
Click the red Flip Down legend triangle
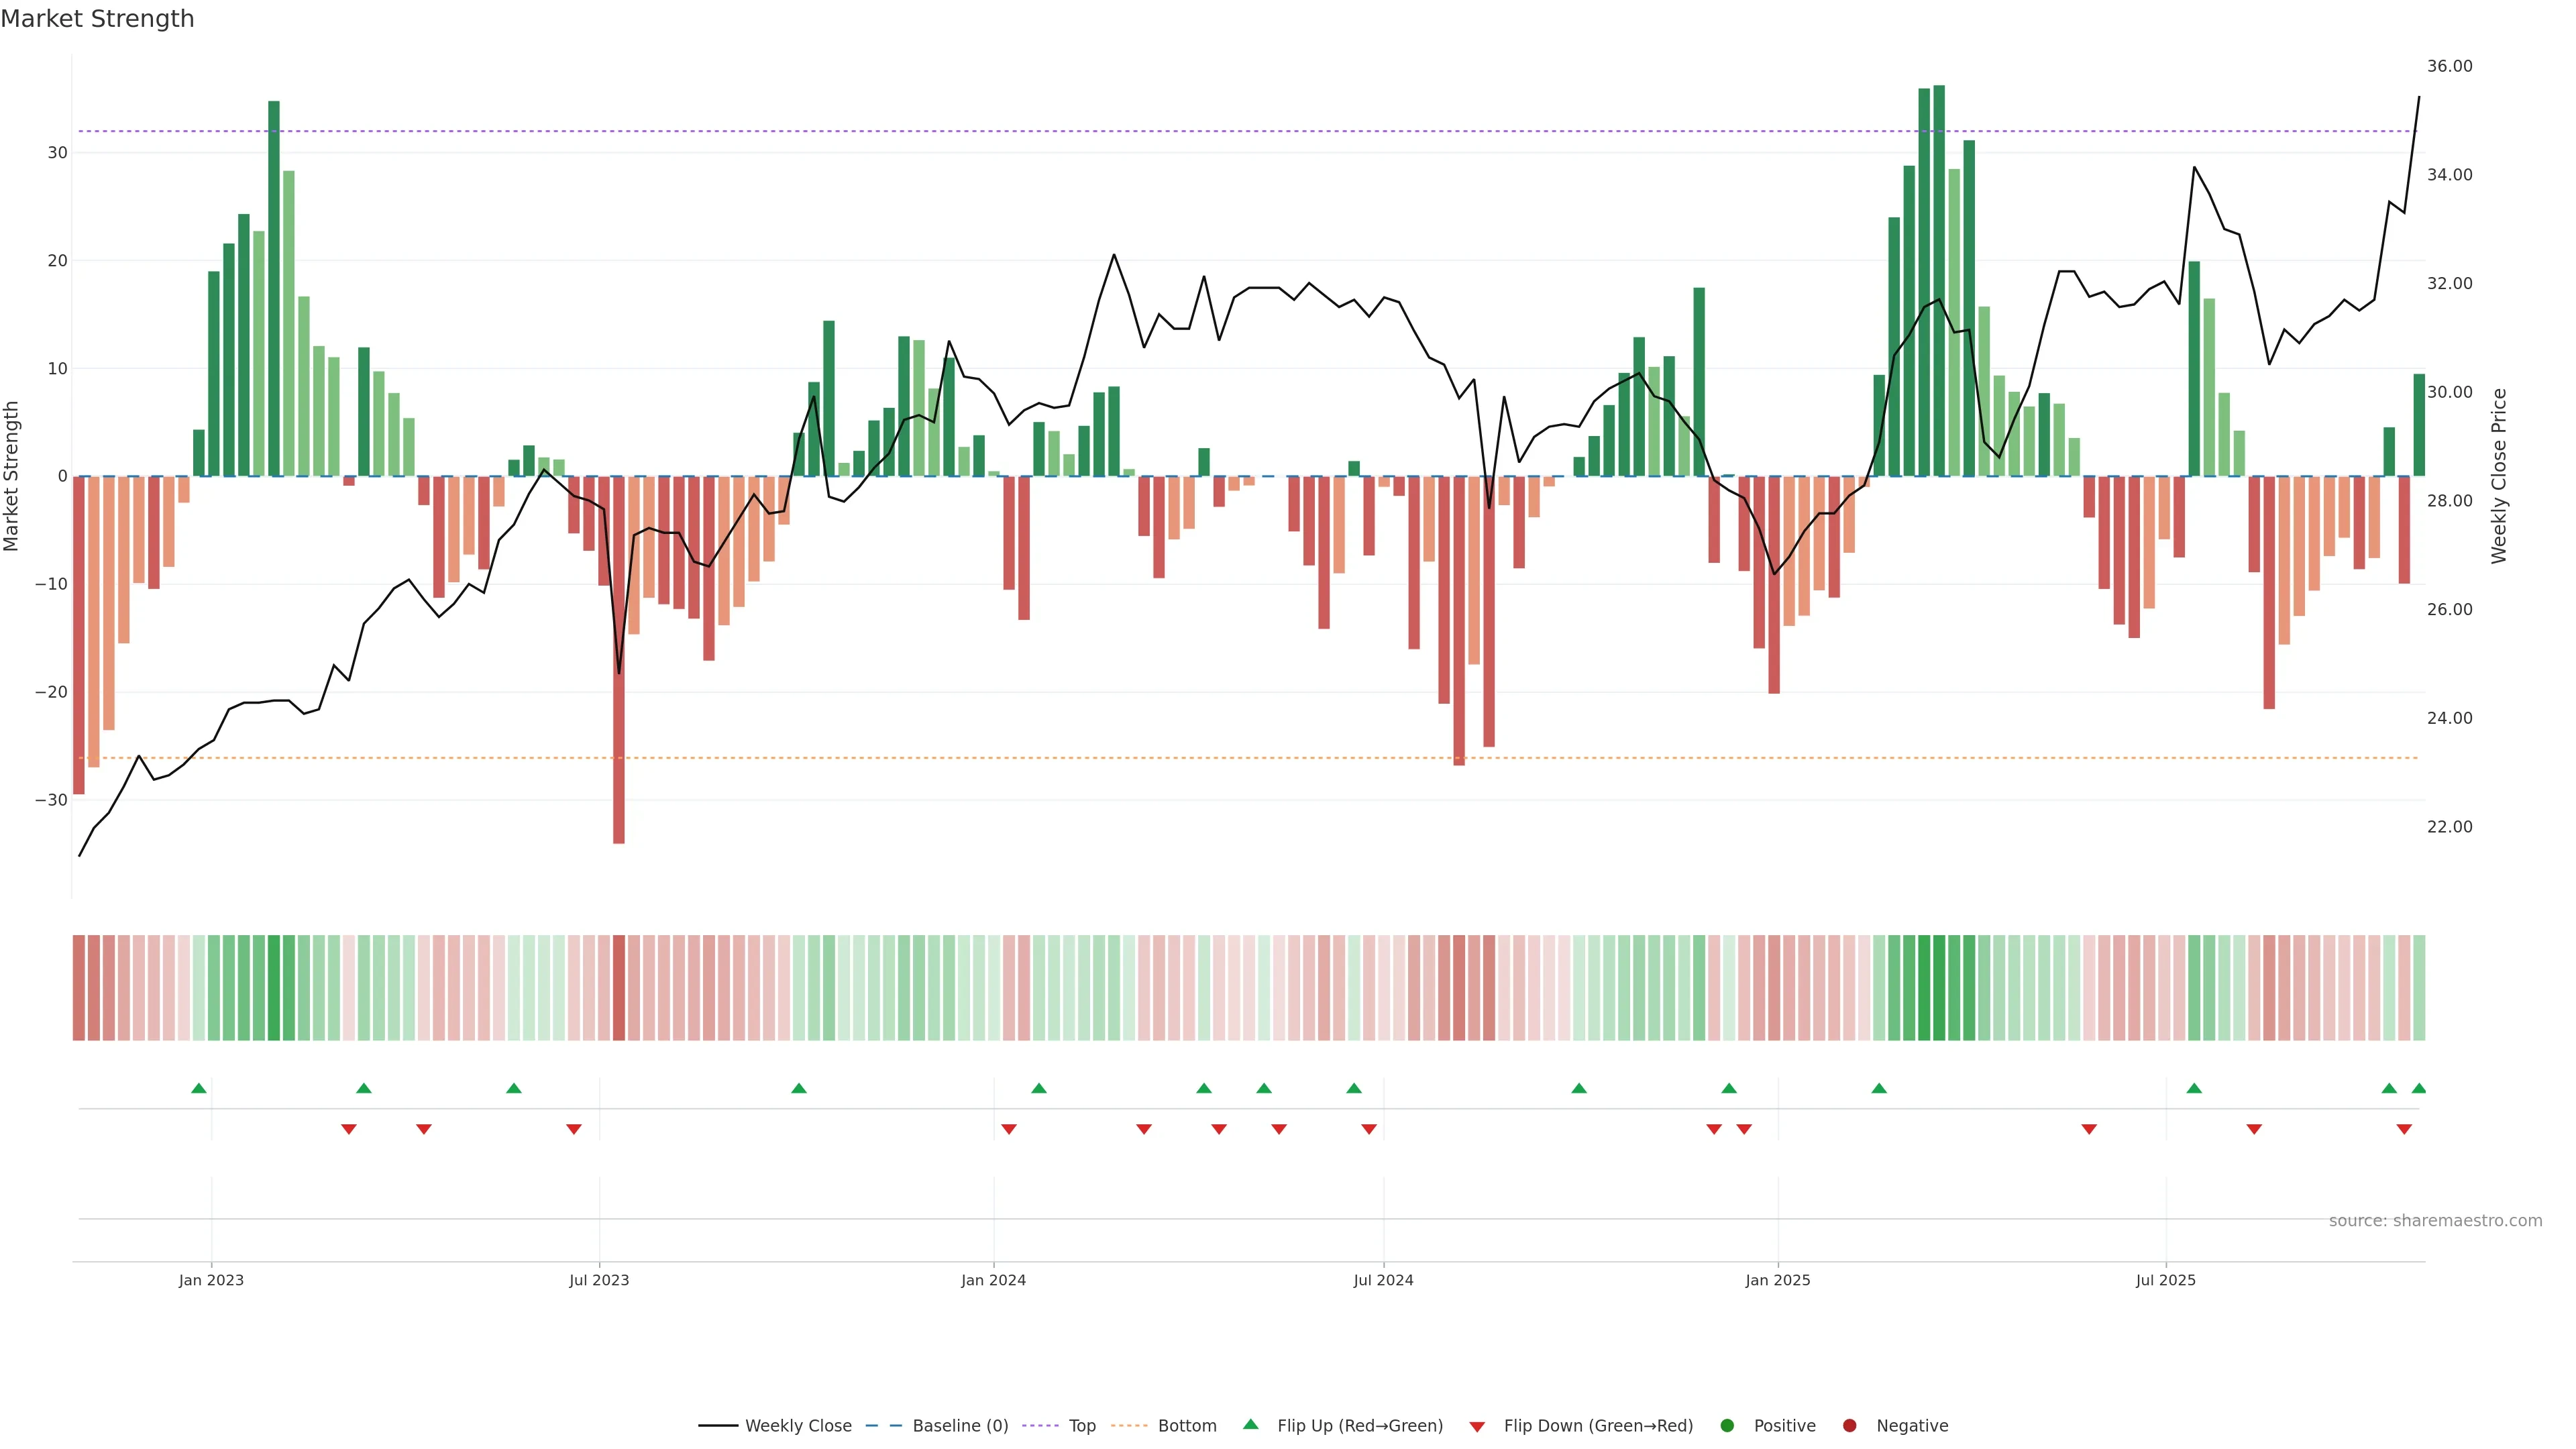coord(1477,1427)
